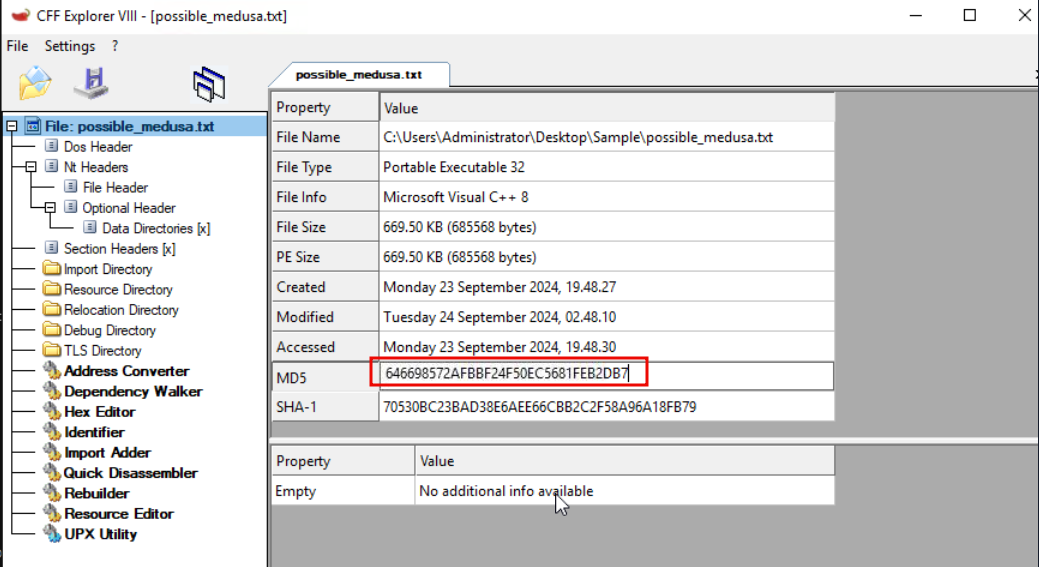Screen dimensions: 1039x567
Task: Select the Import Directory folder
Action: click(x=107, y=269)
